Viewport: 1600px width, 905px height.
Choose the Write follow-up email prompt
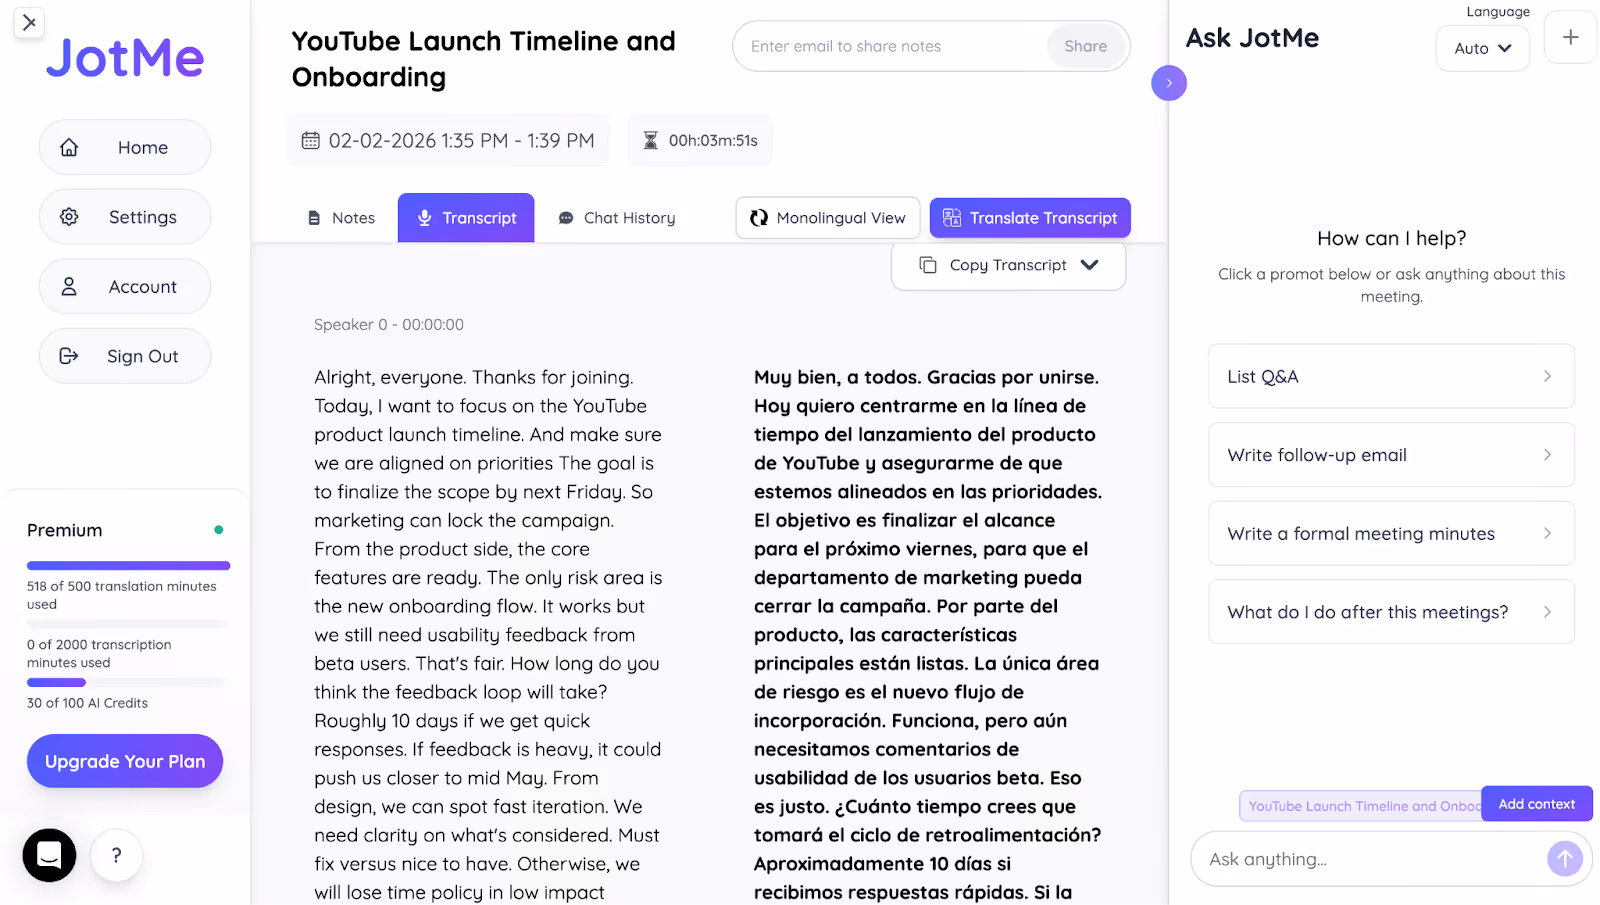coord(1391,455)
